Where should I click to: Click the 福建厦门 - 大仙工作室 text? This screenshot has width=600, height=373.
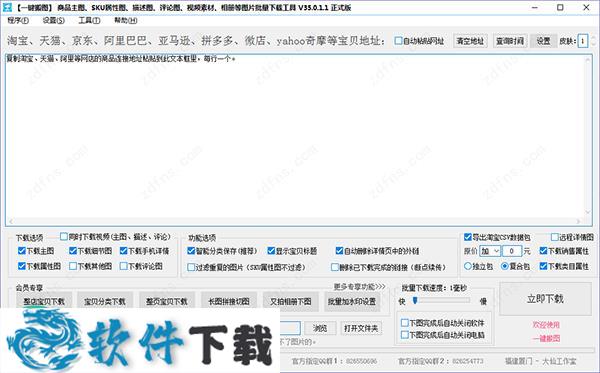(x=540, y=361)
